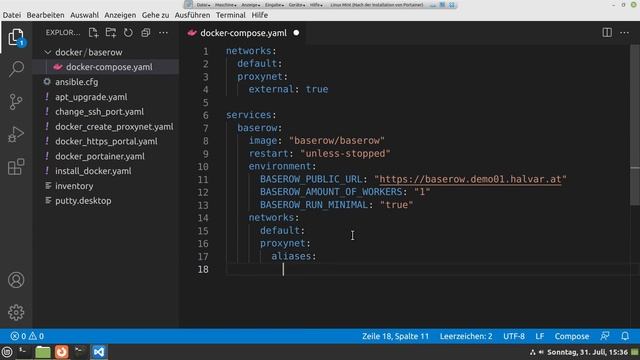
Task: Open the Source Control view
Action: (16, 102)
